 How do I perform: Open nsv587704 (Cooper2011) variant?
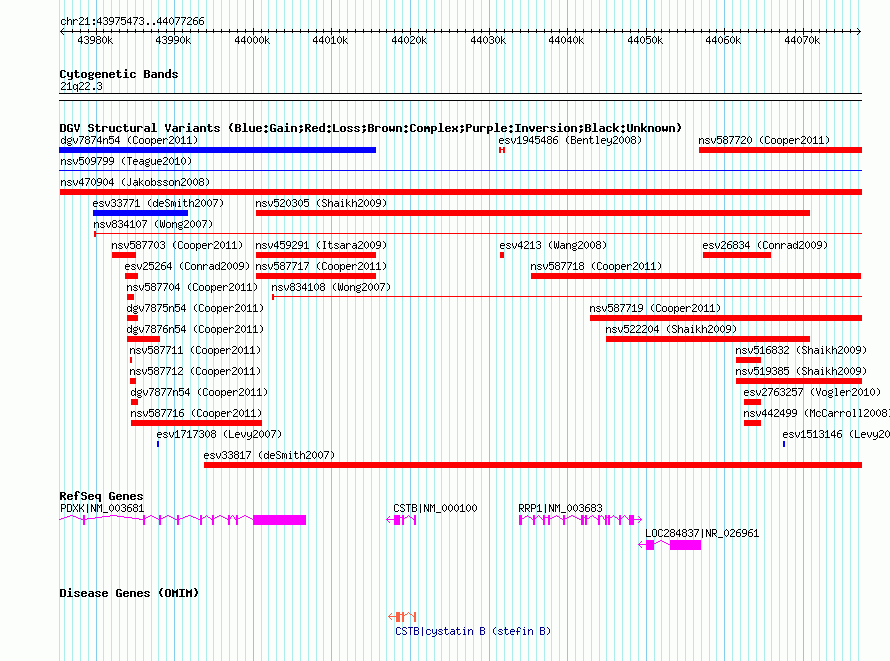192,287
